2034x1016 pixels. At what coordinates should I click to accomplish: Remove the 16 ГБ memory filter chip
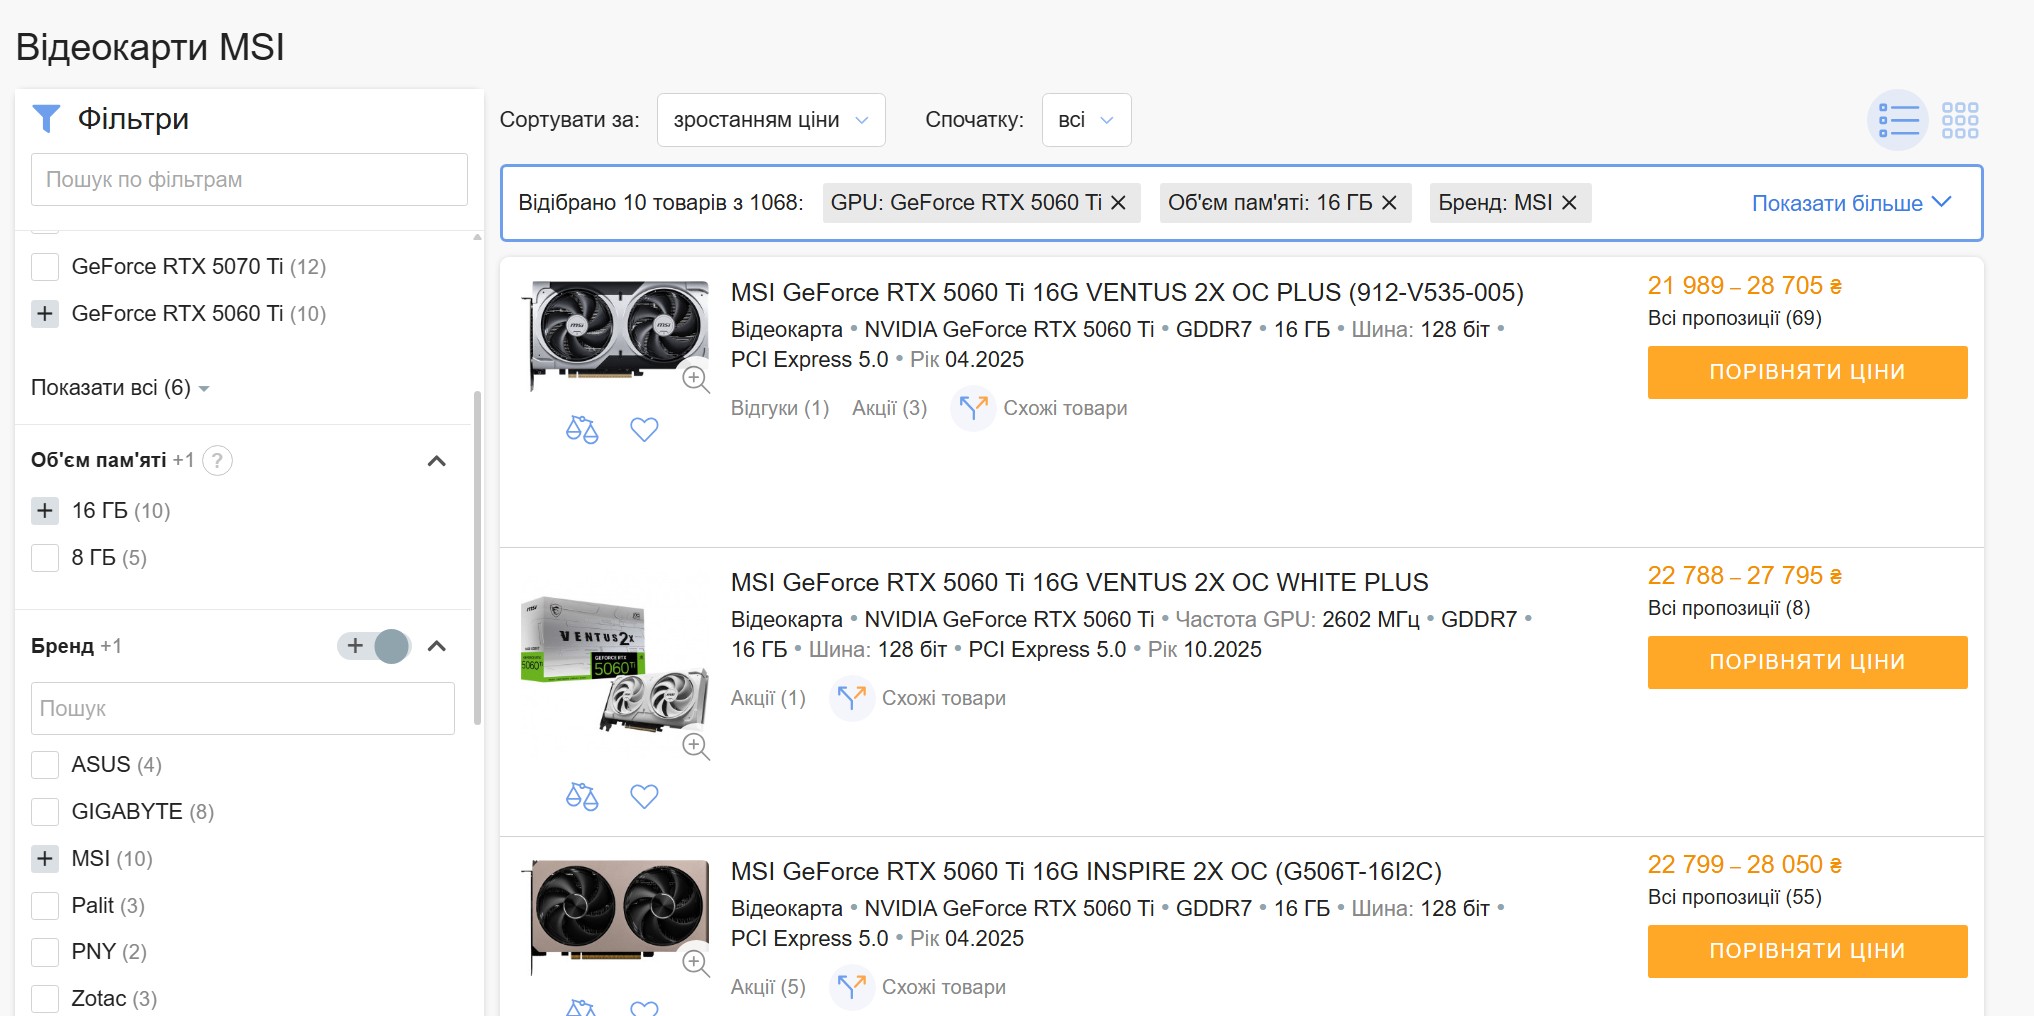(x=1389, y=203)
